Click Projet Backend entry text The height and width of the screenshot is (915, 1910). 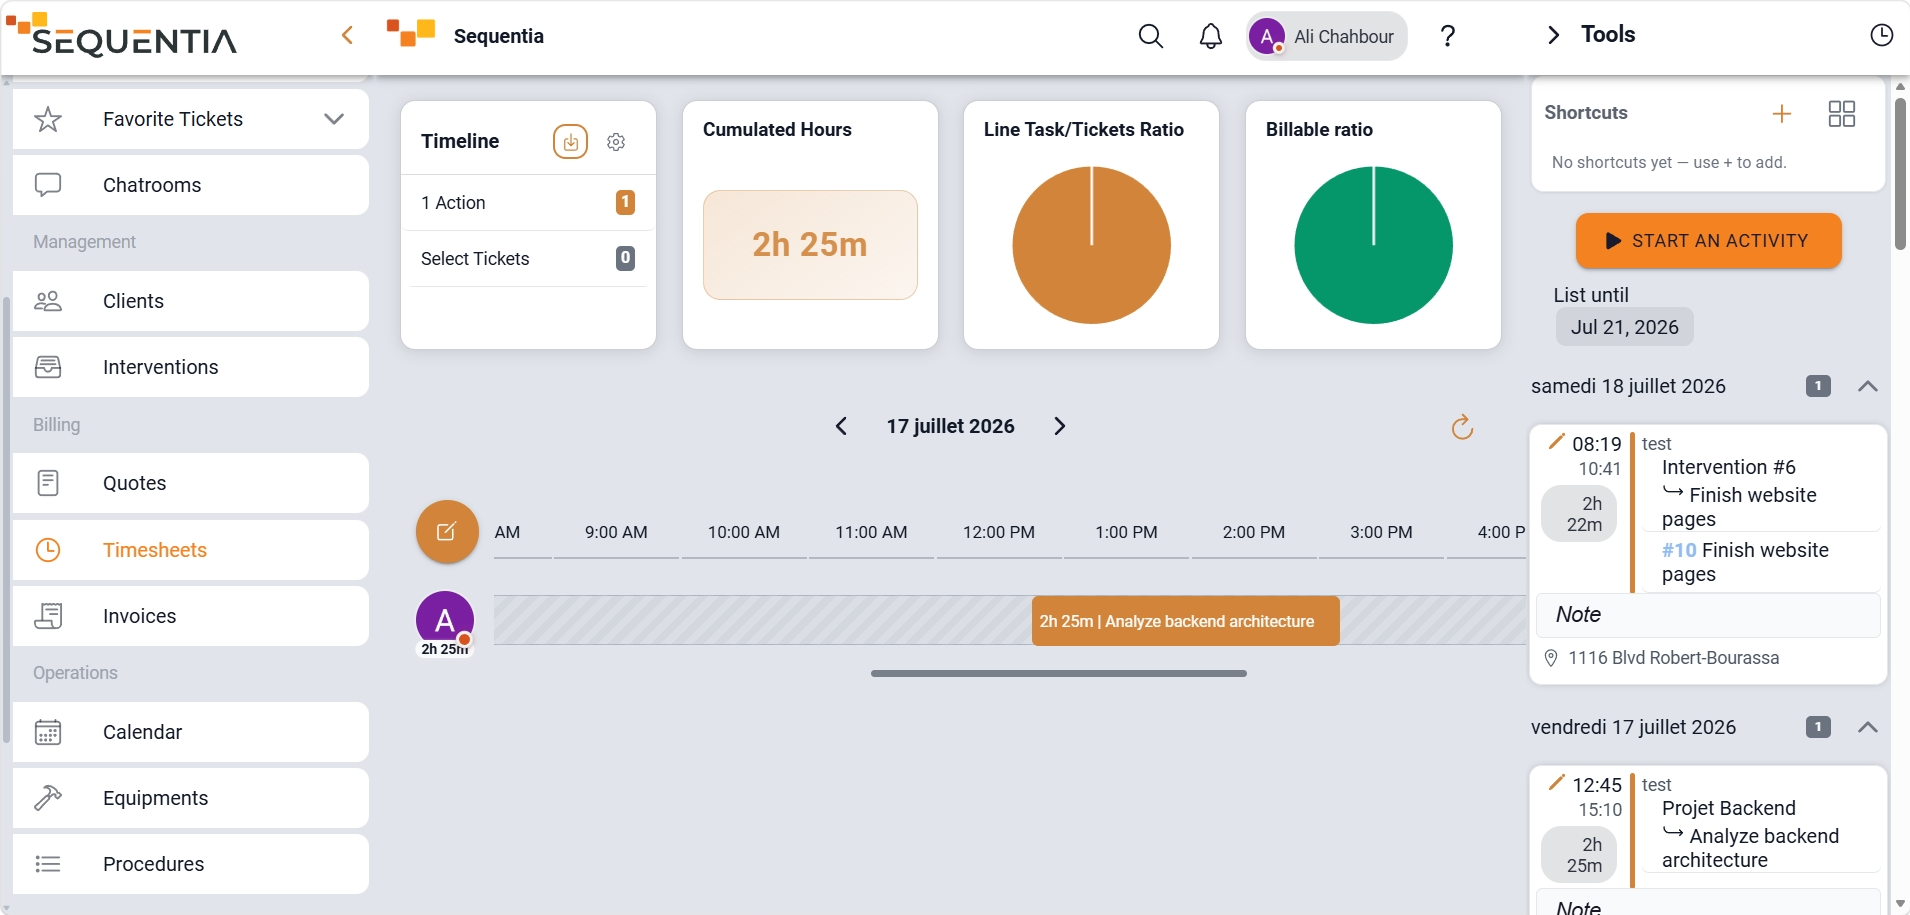pyautogui.click(x=1728, y=808)
